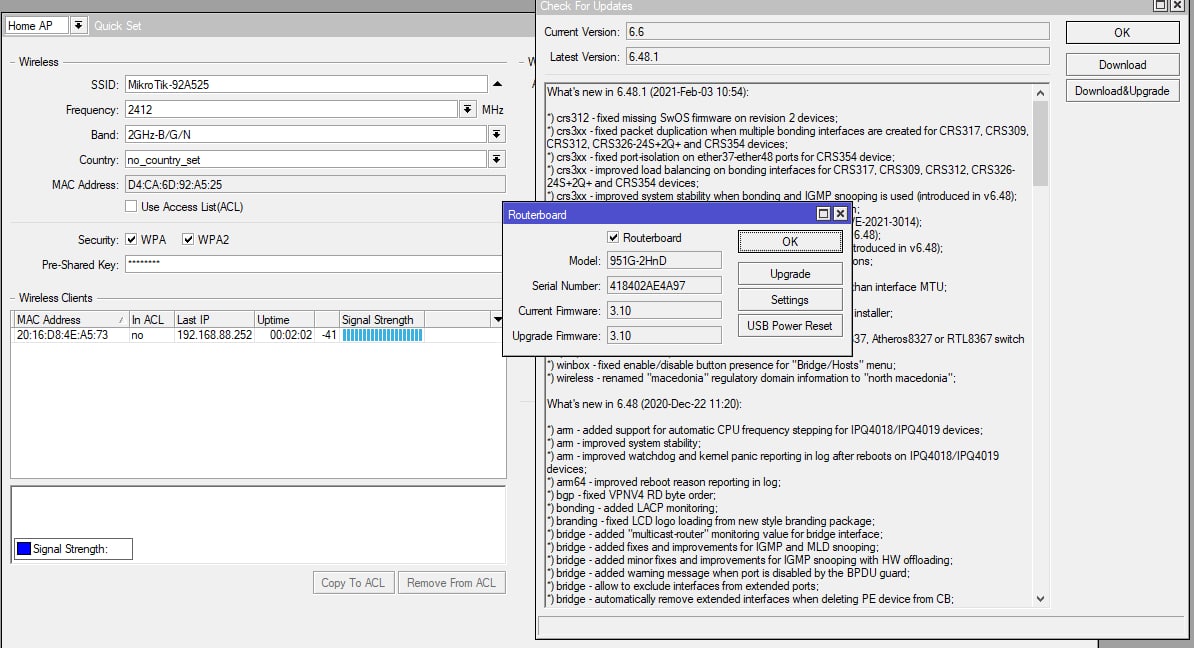The width and height of the screenshot is (1194, 648).
Task: Toggle the WPA security checkbox
Action: click(x=131, y=239)
